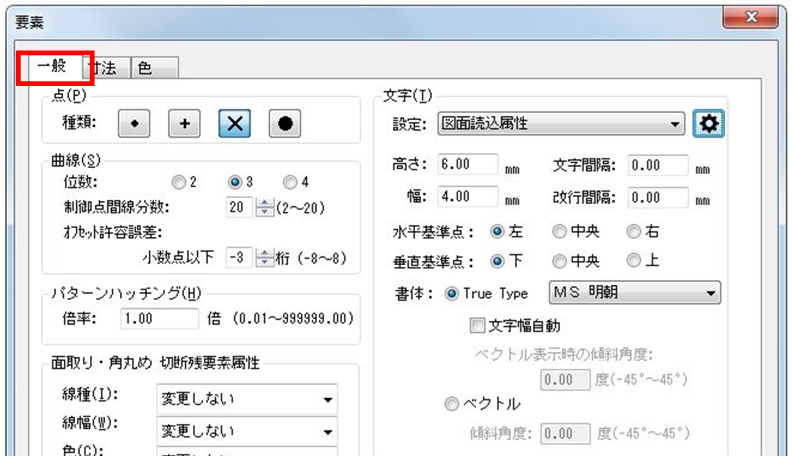The height and width of the screenshot is (460, 793).
Task: Set vertical base point to 上
Action: click(x=633, y=262)
